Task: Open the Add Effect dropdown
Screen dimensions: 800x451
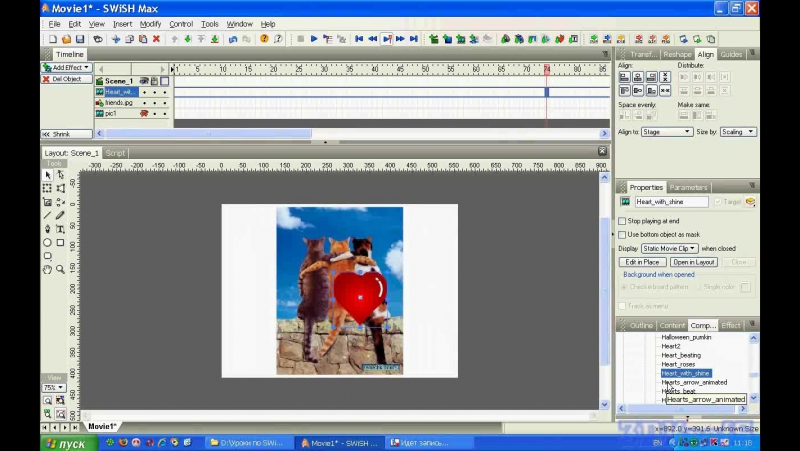Action: coord(66,67)
